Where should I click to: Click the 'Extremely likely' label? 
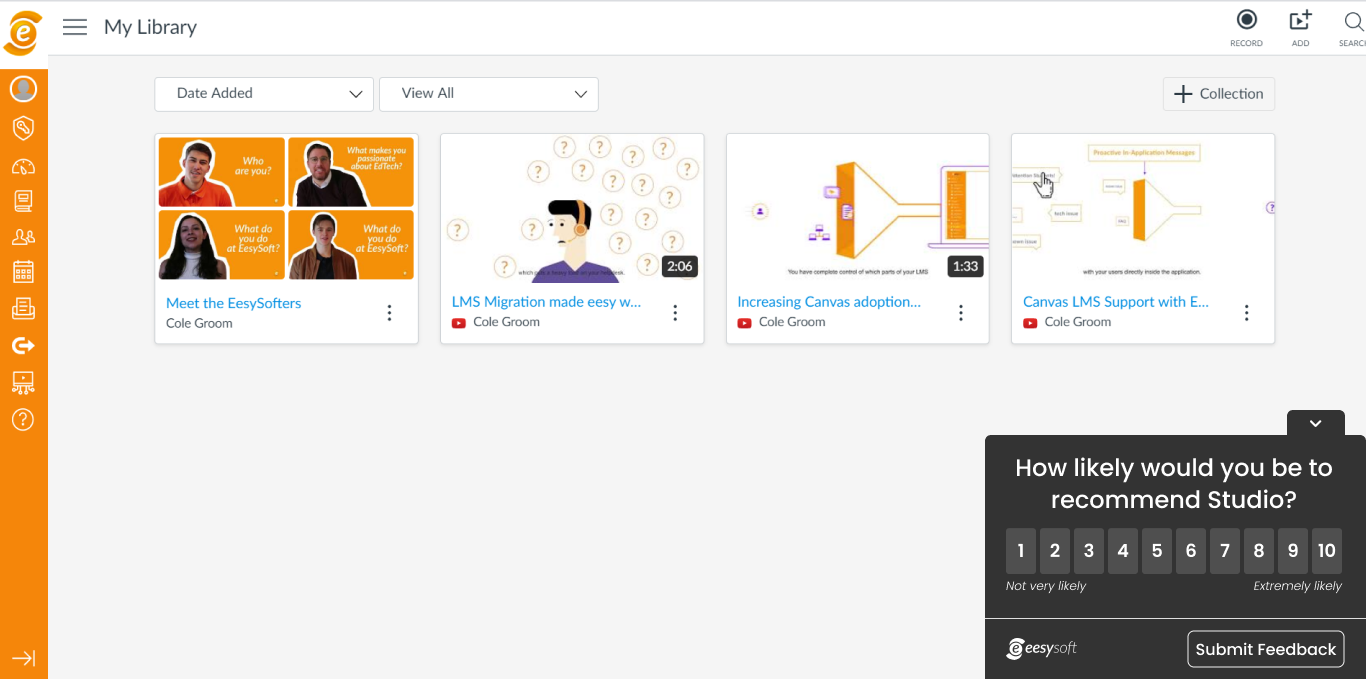(x=1298, y=586)
